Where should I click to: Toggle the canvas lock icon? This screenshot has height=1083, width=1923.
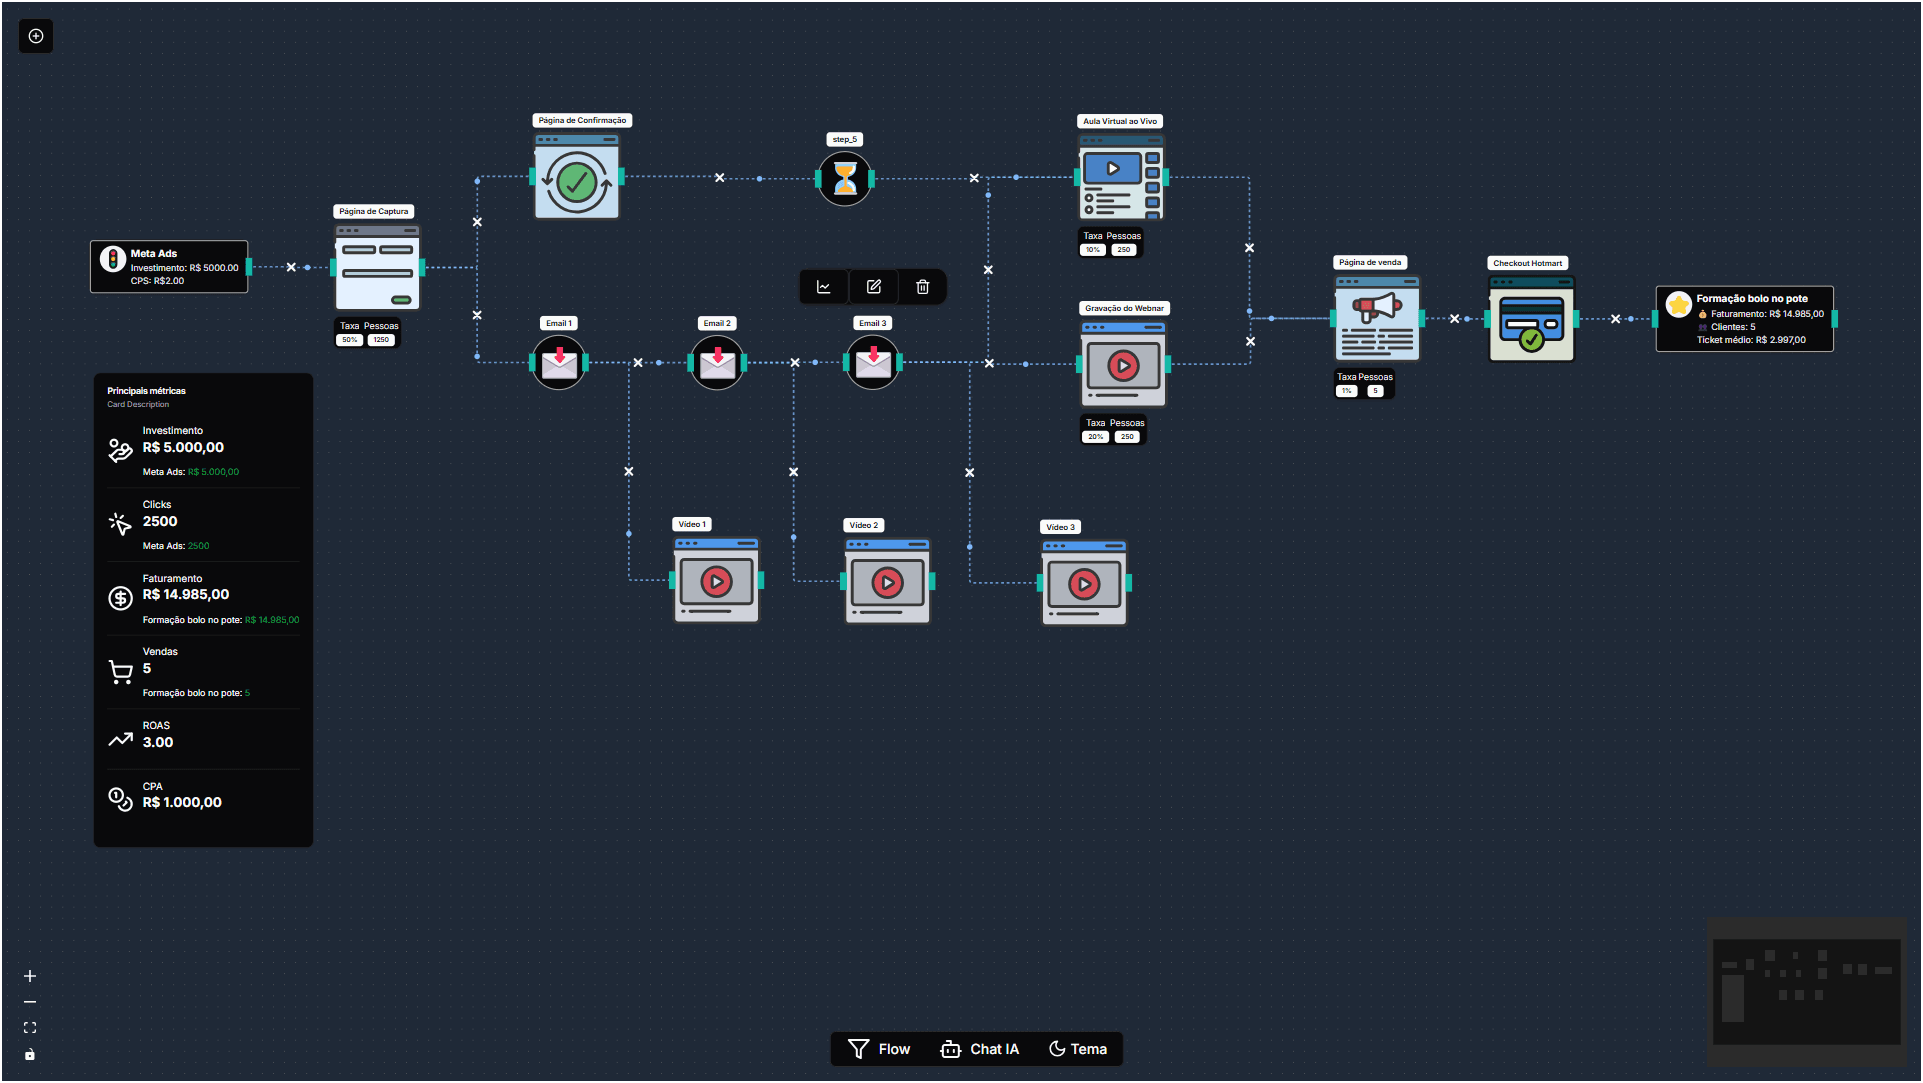[x=30, y=1054]
